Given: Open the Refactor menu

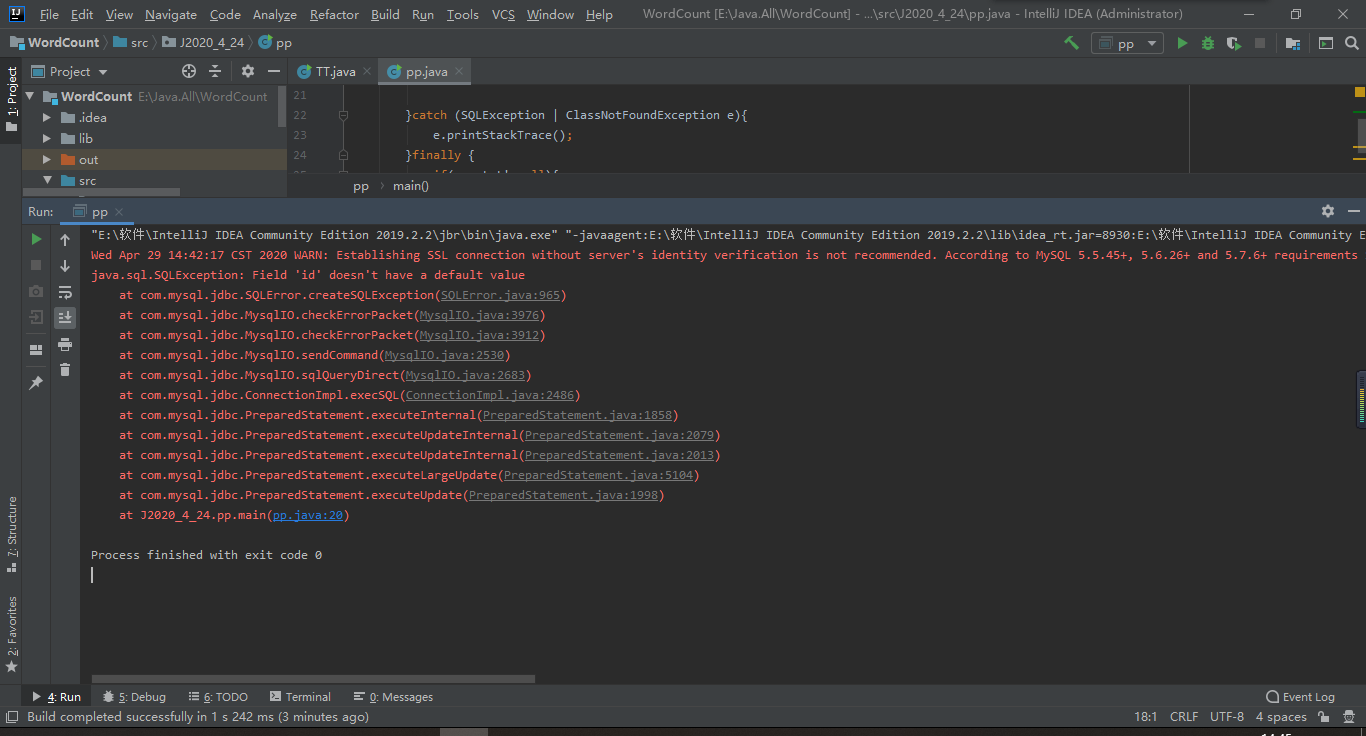Looking at the screenshot, I should [x=334, y=14].
